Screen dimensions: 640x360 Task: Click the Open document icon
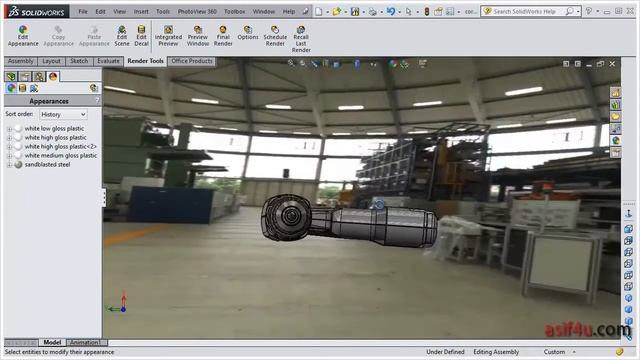pyautogui.click(x=336, y=11)
